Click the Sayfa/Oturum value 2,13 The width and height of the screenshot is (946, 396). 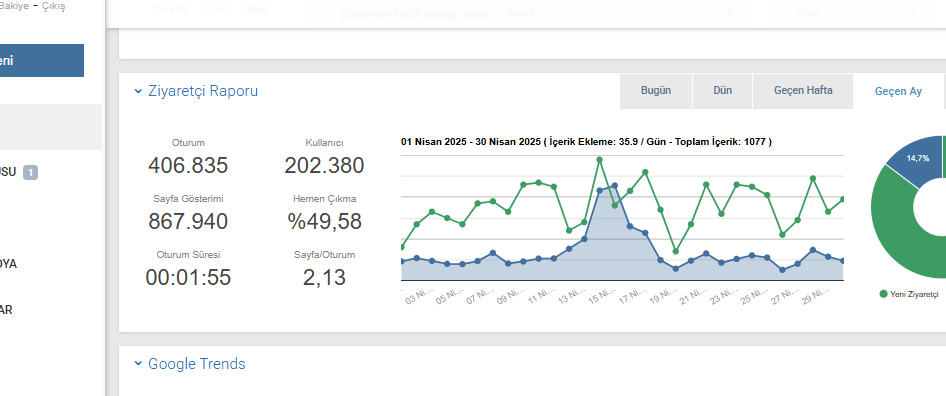click(x=325, y=278)
